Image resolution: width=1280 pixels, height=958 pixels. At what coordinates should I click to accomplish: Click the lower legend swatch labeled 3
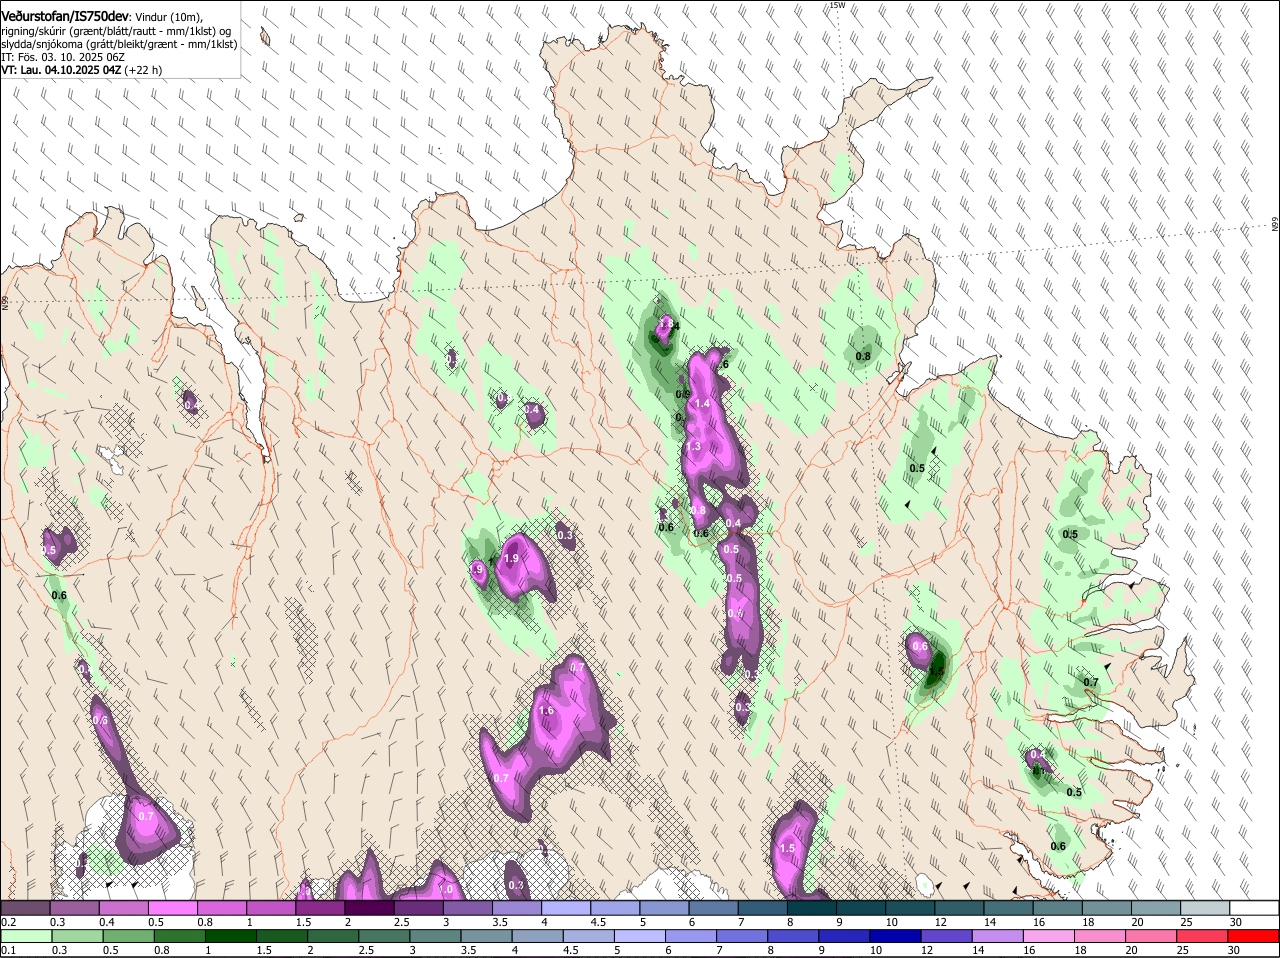point(436,936)
